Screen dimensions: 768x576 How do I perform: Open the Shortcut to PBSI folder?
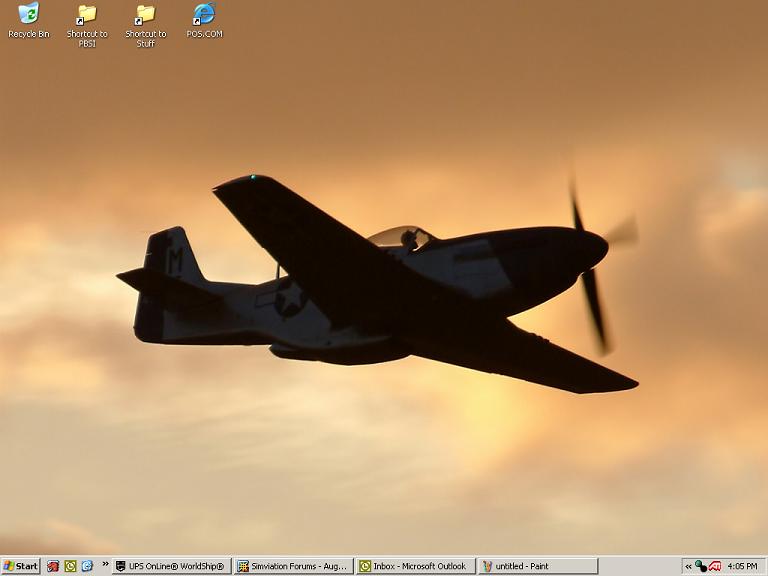(x=87, y=14)
